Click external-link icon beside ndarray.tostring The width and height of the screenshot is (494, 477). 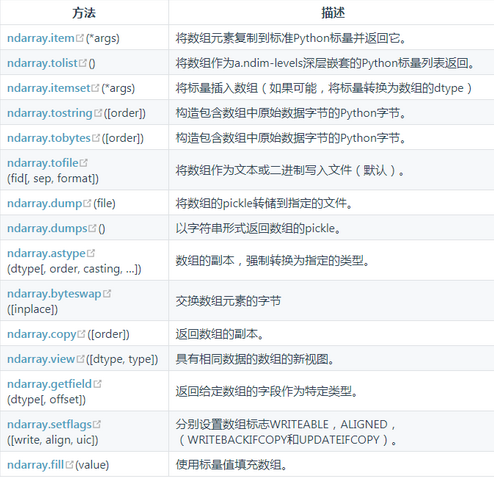[98, 113]
